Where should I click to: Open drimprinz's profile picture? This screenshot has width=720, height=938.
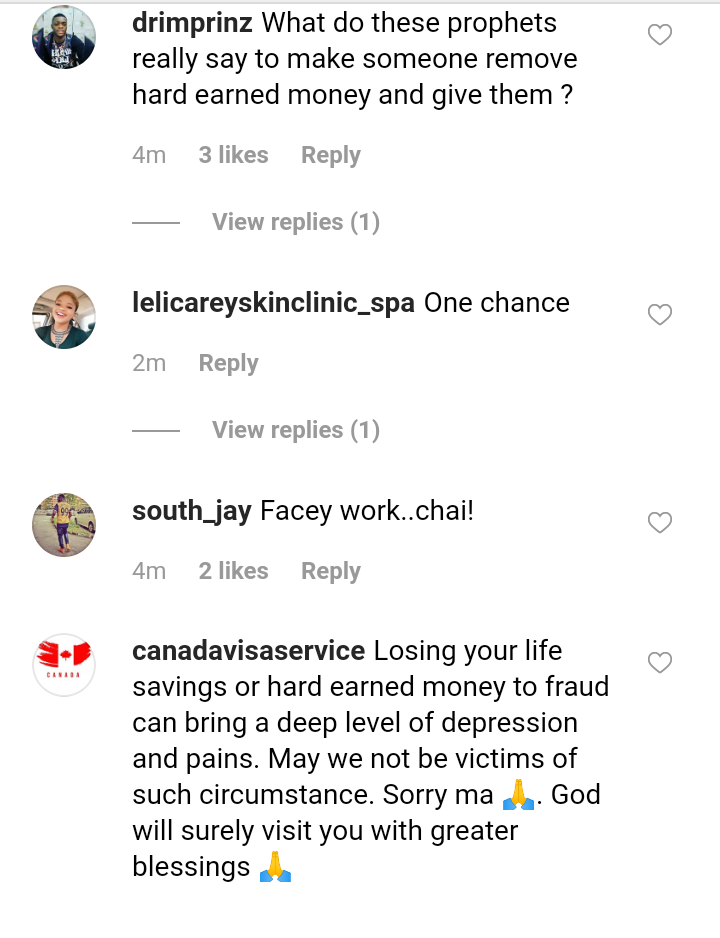[64, 37]
